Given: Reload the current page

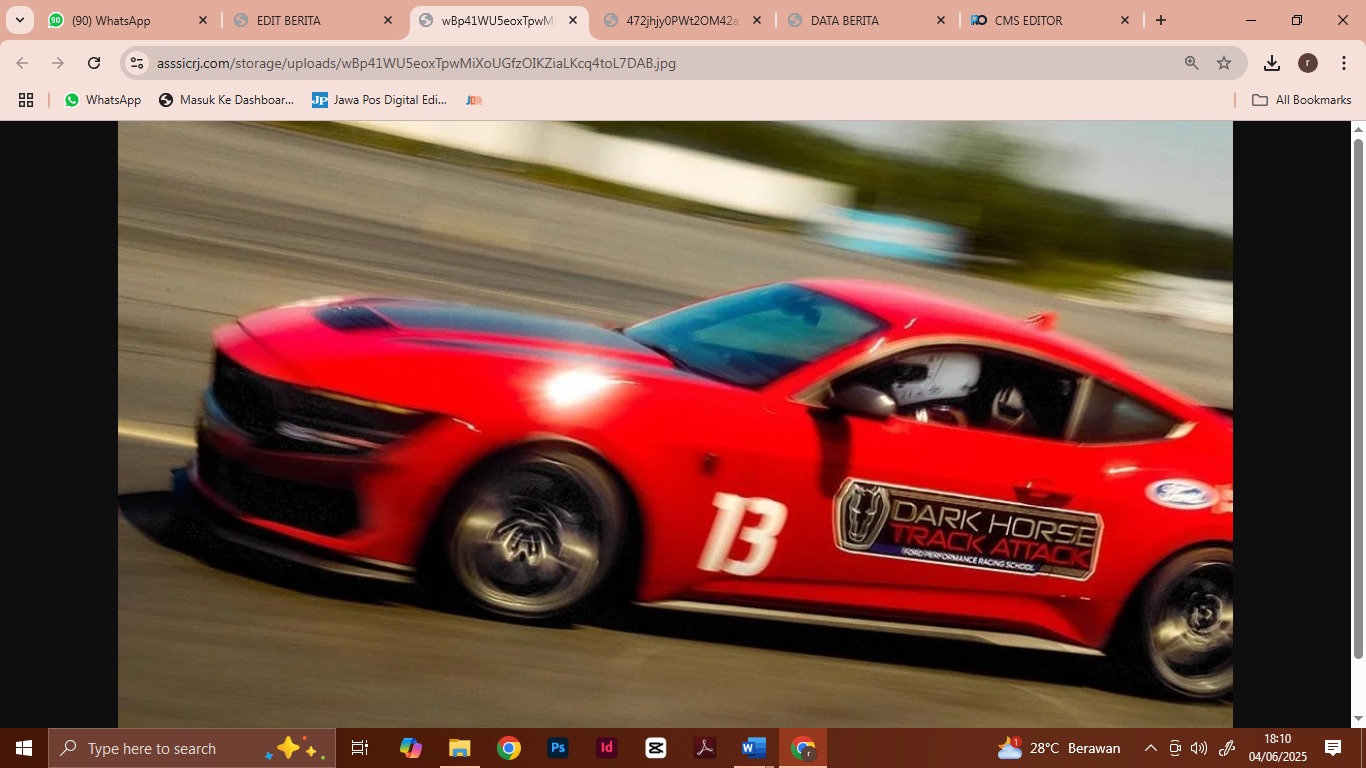Looking at the screenshot, I should [94, 63].
